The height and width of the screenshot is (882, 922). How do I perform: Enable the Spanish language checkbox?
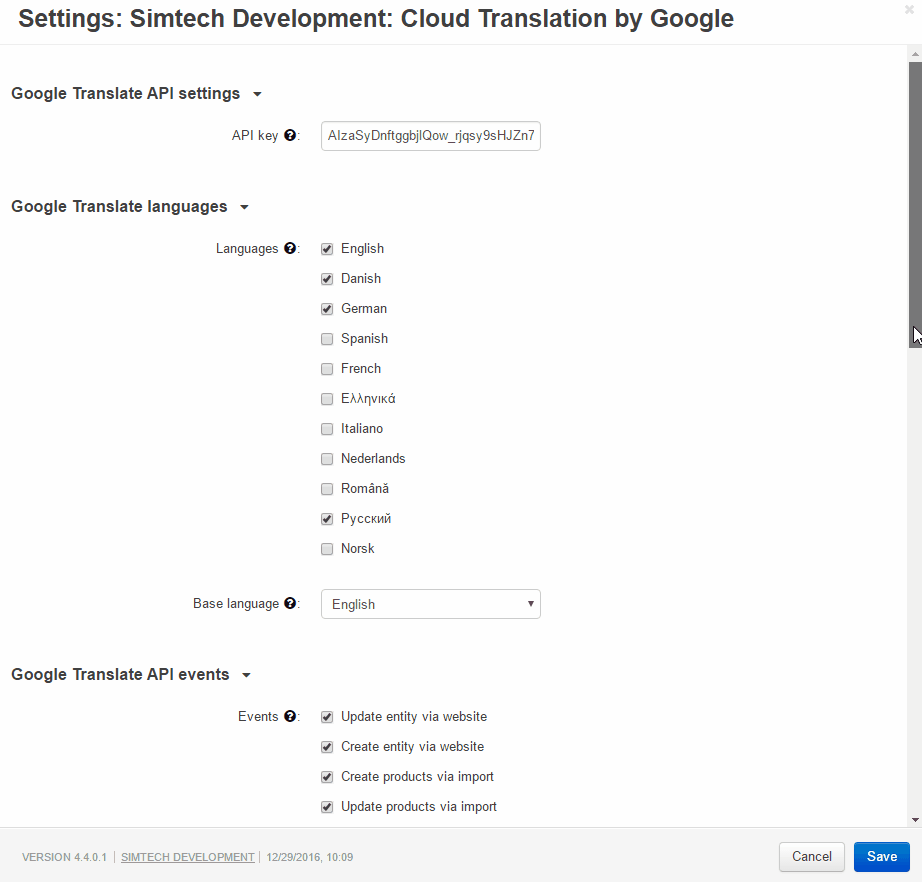point(327,339)
